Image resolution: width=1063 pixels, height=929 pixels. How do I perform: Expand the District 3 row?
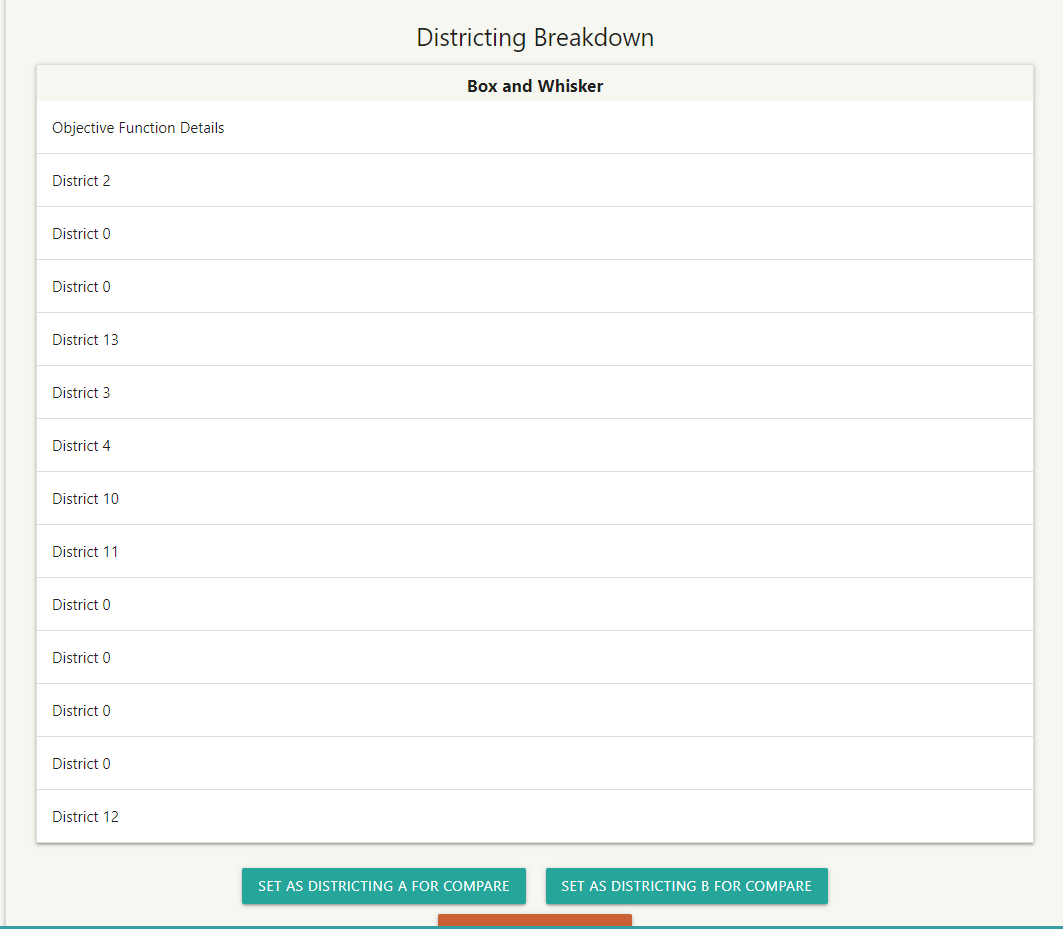(x=81, y=392)
